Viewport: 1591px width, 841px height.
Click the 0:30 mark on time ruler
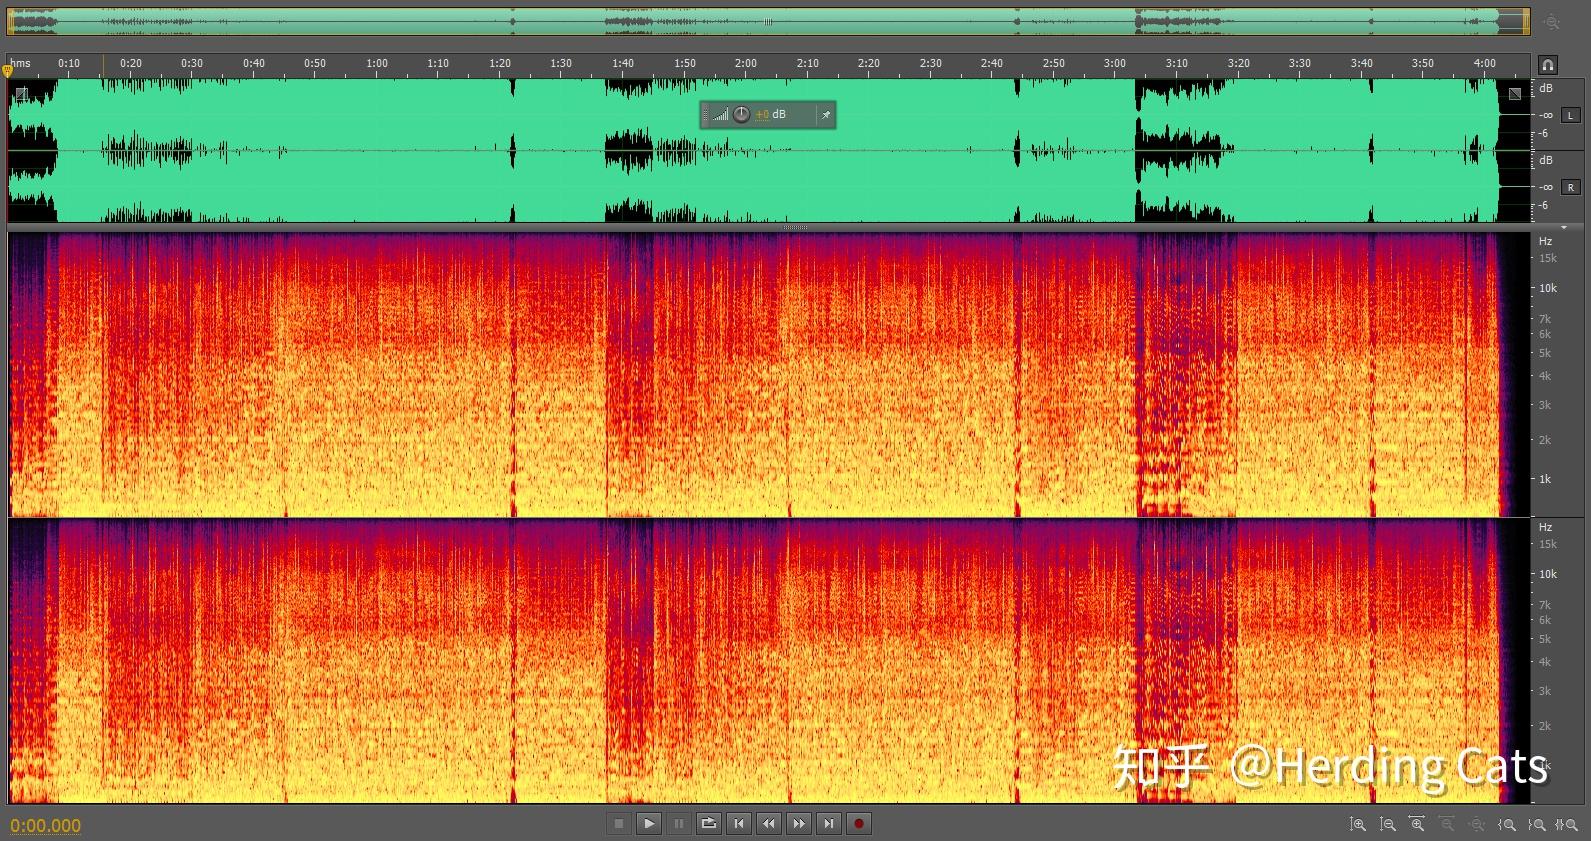[192, 63]
